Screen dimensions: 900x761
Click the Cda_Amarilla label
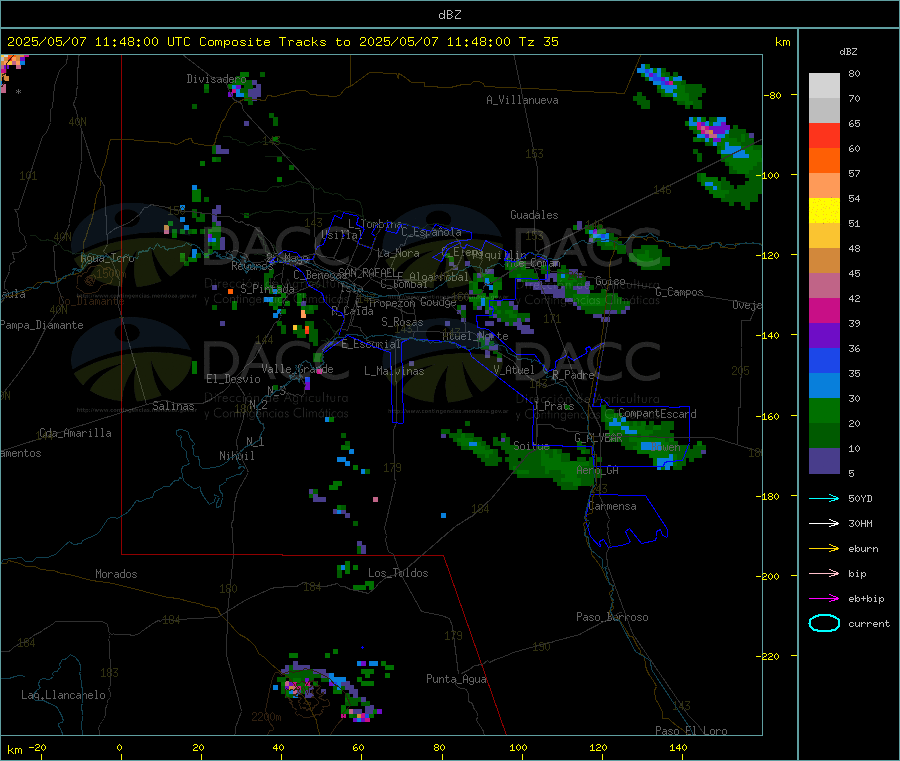[x=75, y=433]
